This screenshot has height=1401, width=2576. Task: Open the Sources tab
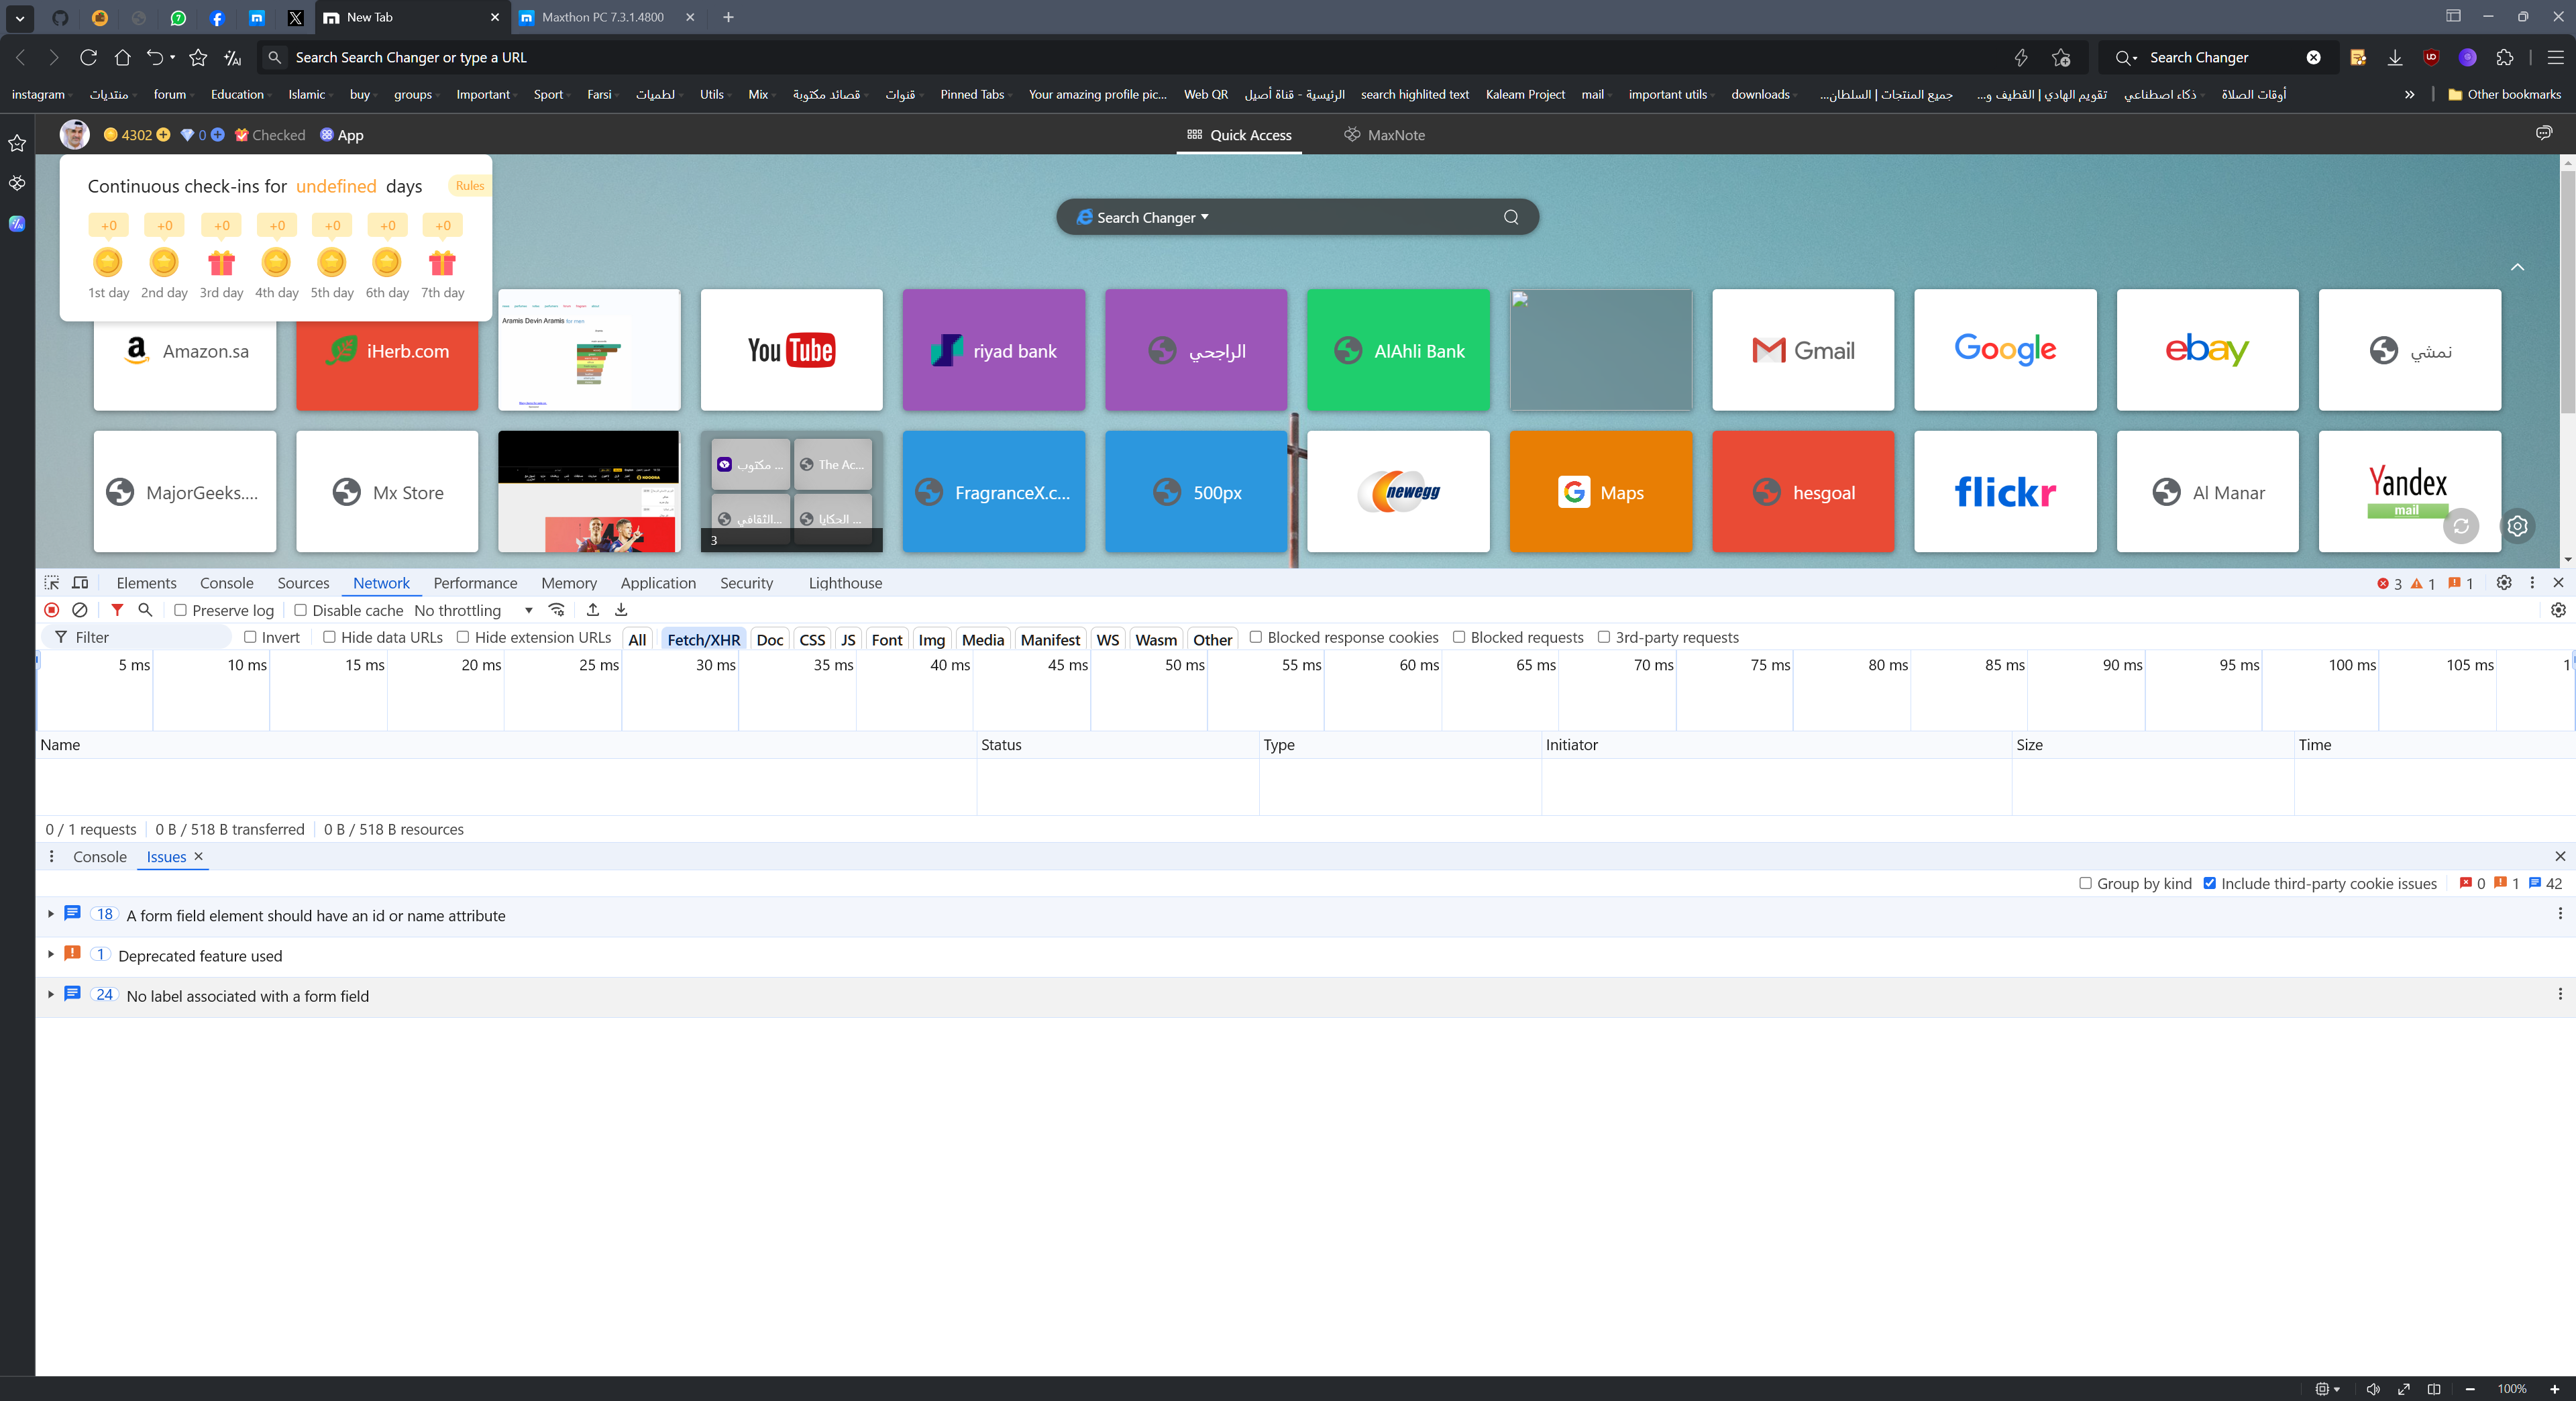[x=303, y=583]
